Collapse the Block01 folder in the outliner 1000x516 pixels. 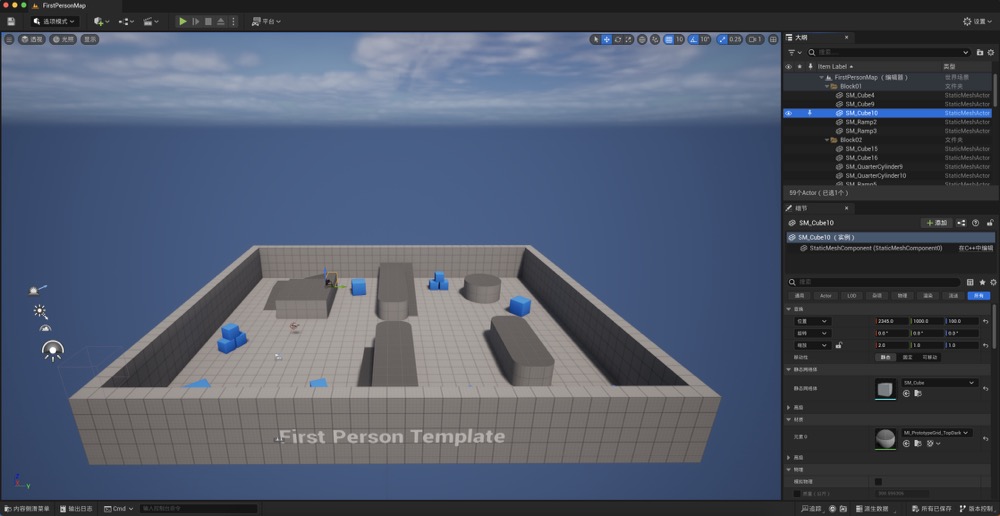827,86
